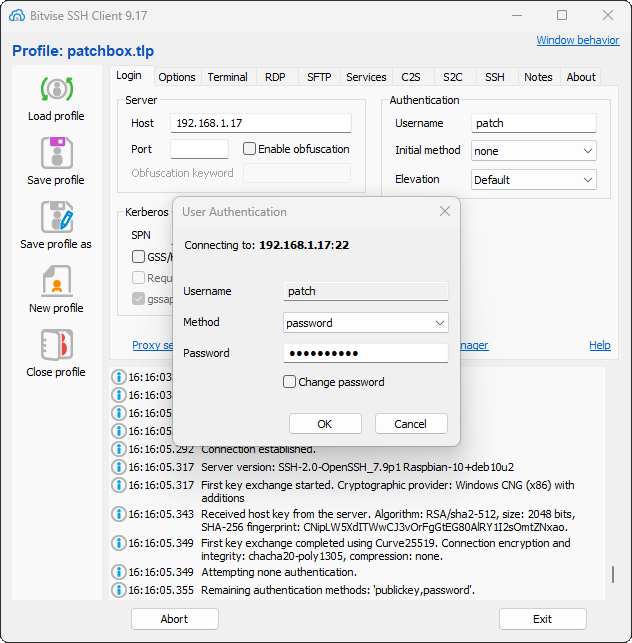Click log text Remaining authentication methods

[338, 590]
